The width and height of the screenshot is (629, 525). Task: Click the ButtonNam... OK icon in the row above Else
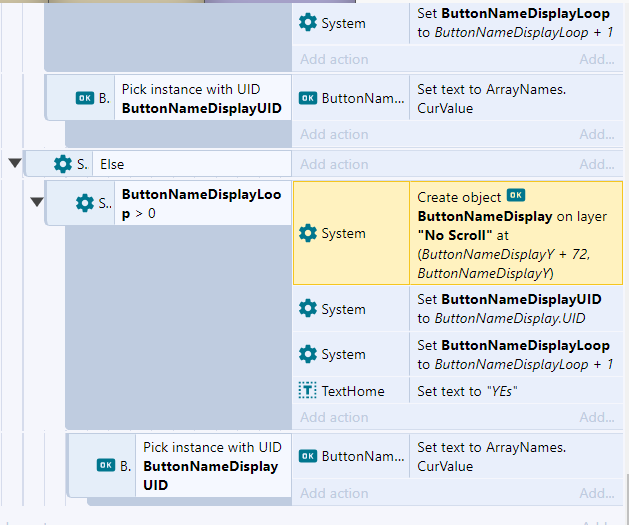click(x=308, y=98)
